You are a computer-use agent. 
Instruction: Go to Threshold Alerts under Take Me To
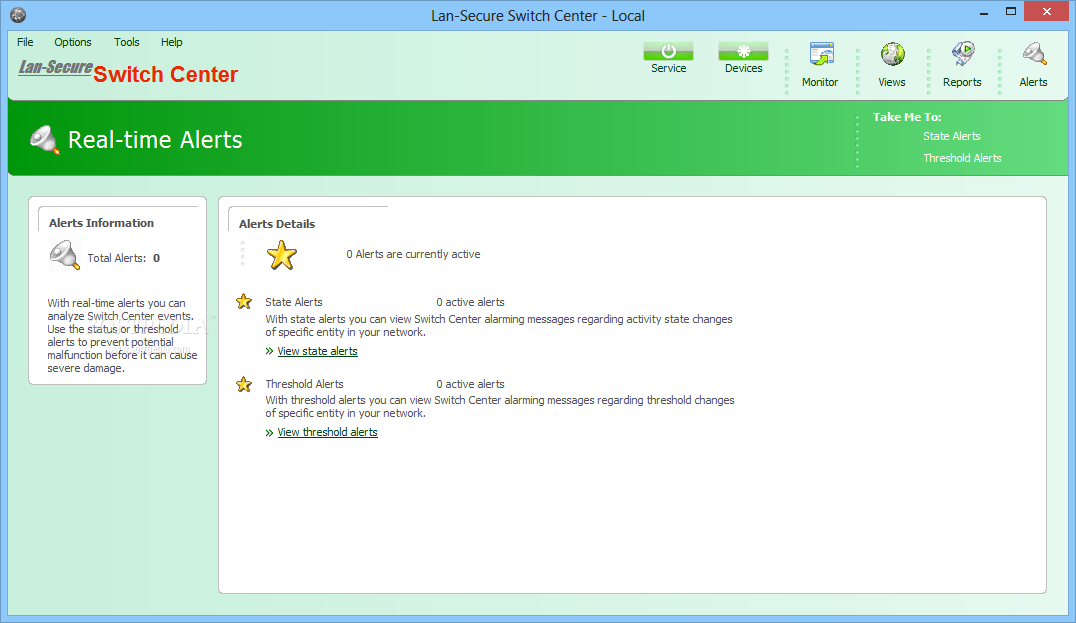coord(962,158)
